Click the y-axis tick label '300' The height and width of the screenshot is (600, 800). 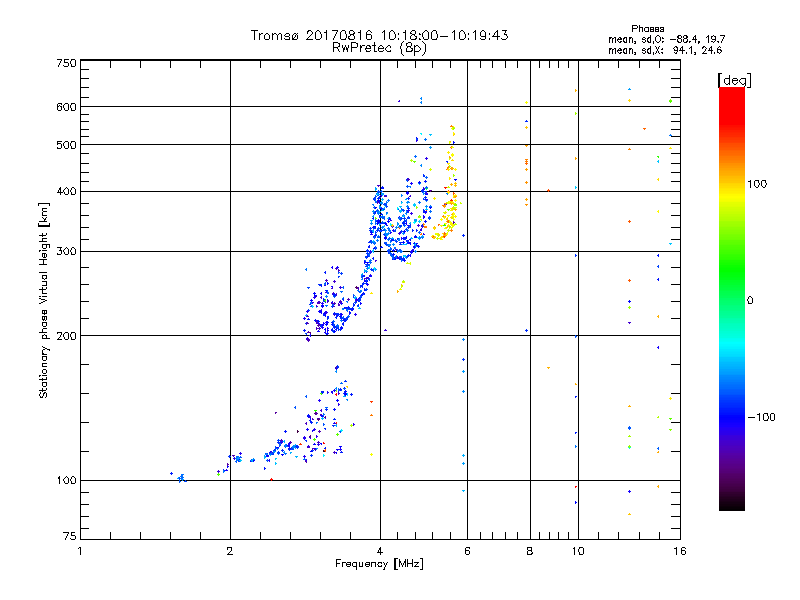[66, 252]
